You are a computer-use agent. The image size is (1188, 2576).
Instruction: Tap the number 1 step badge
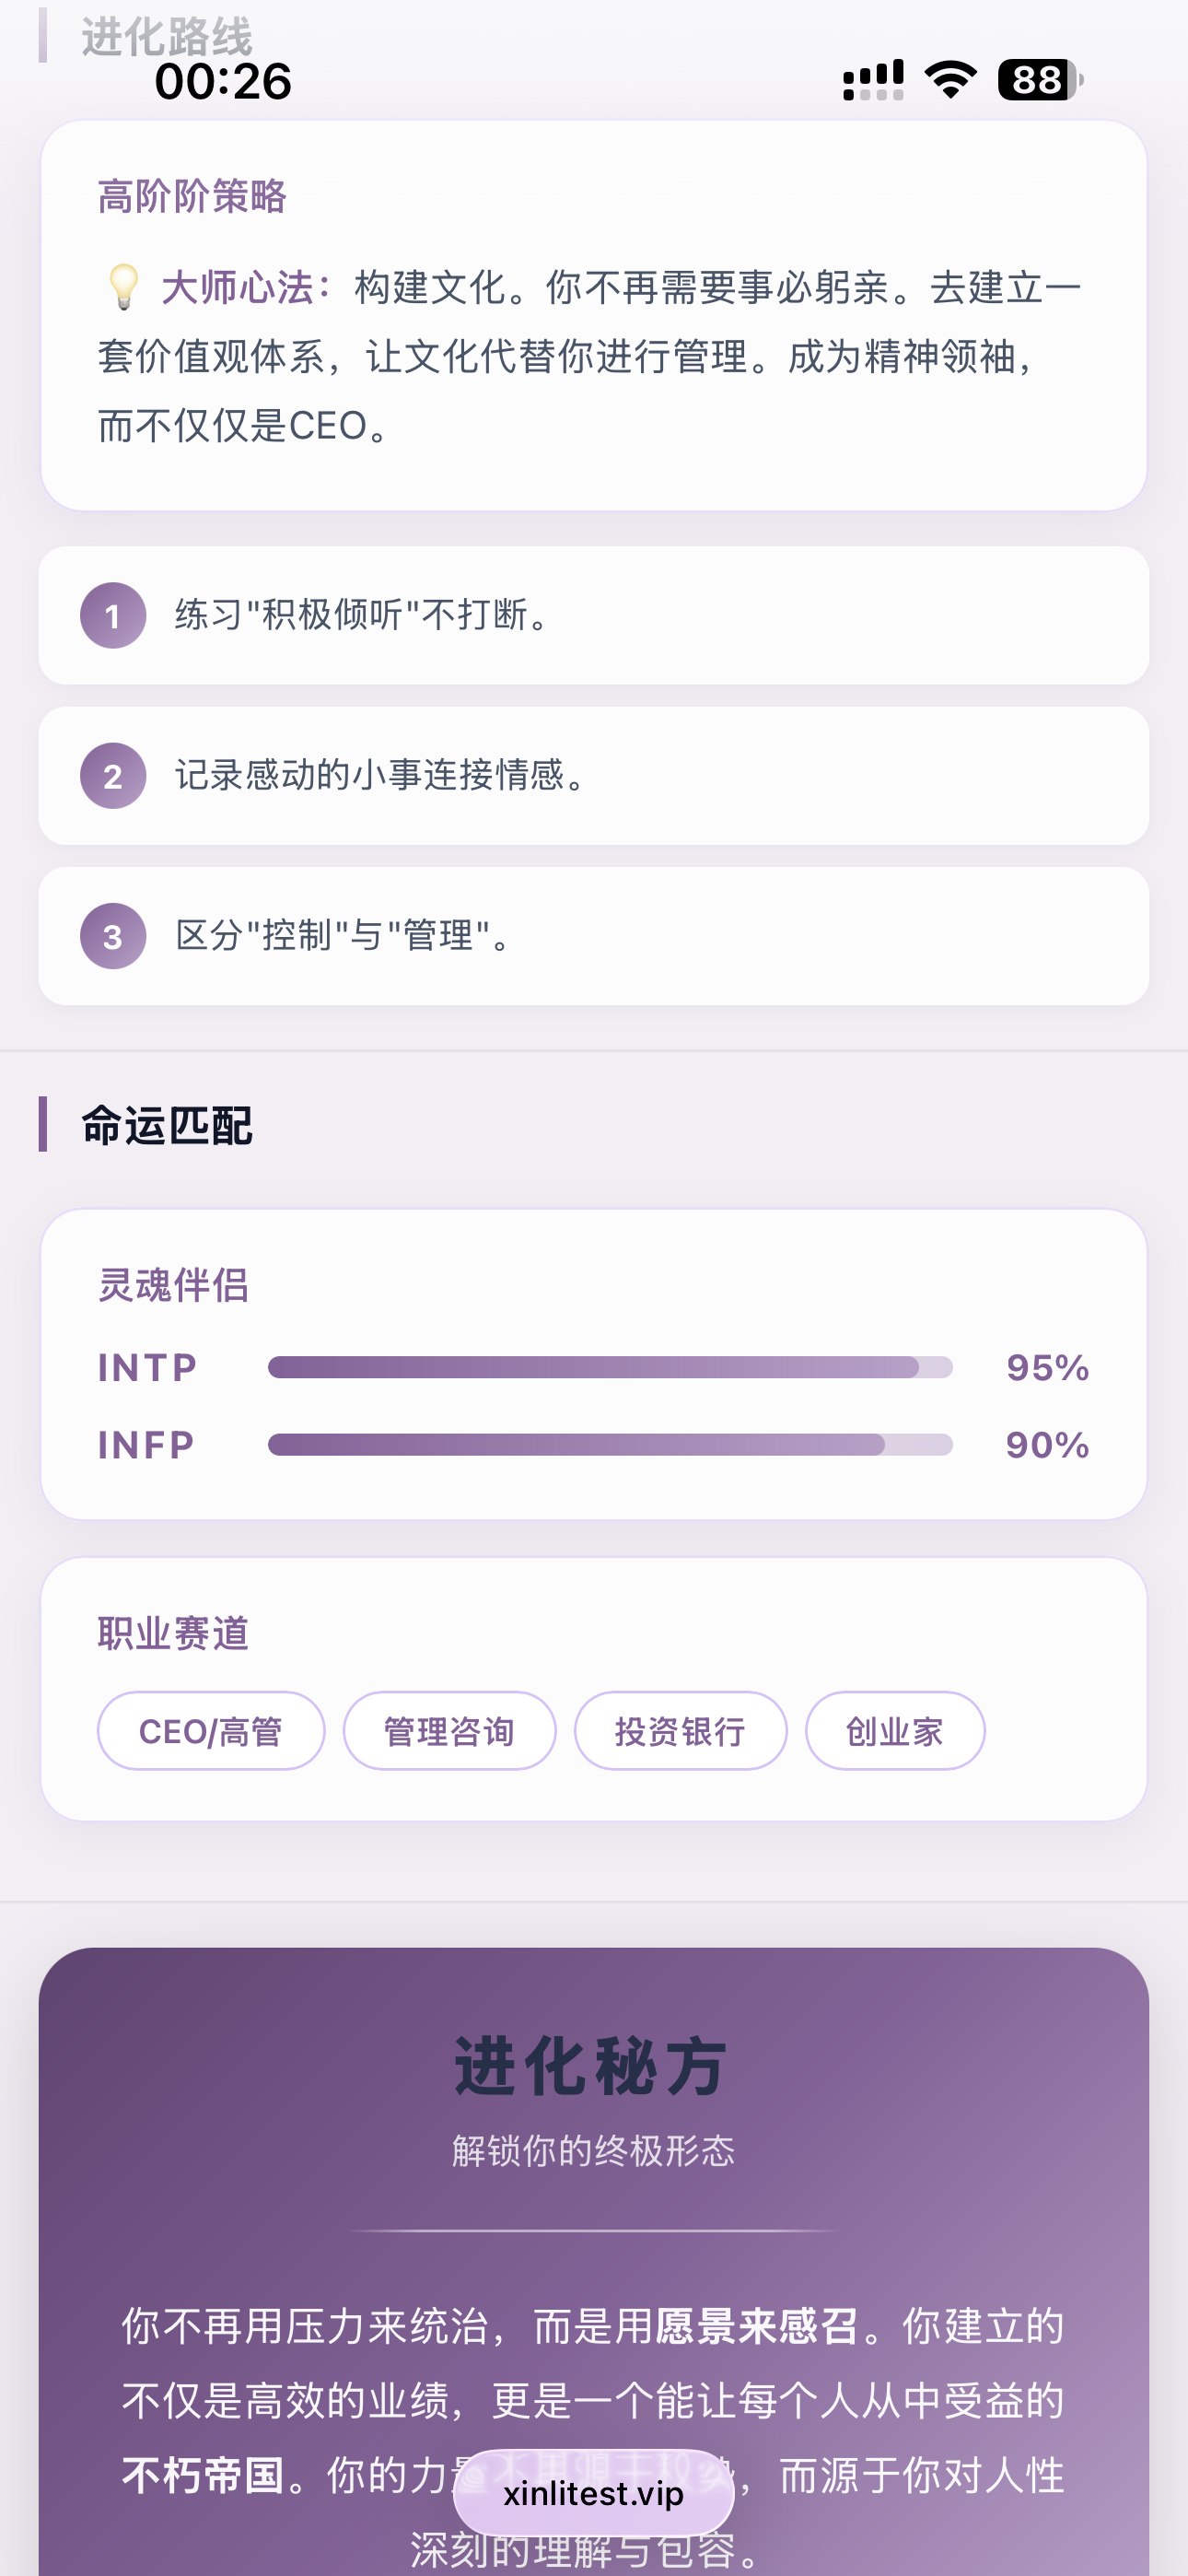tap(113, 615)
